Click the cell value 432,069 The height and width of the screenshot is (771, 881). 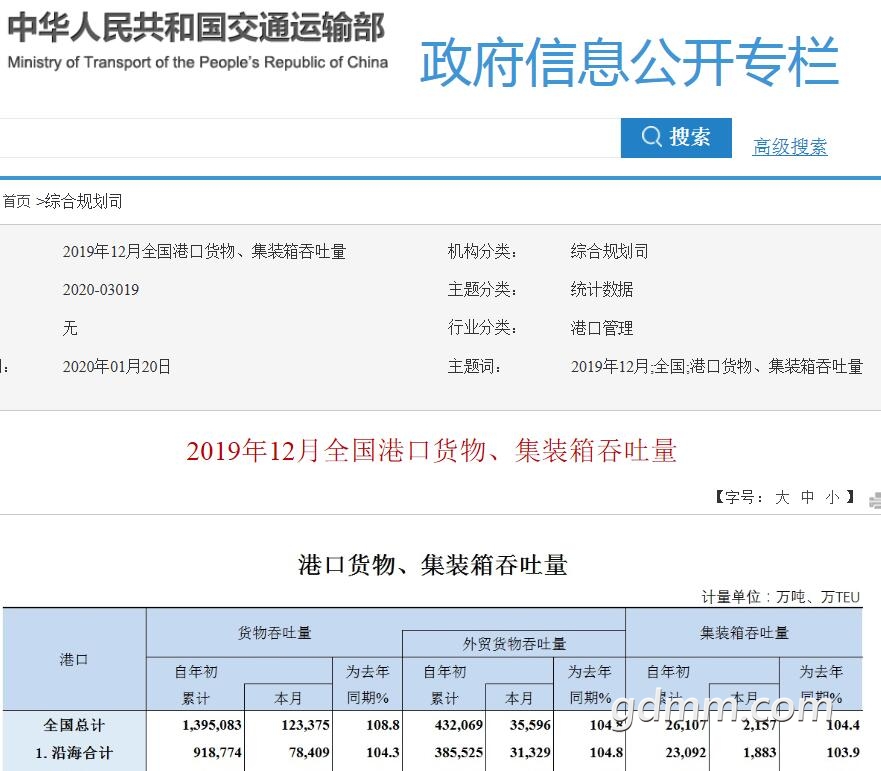click(458, 725)
